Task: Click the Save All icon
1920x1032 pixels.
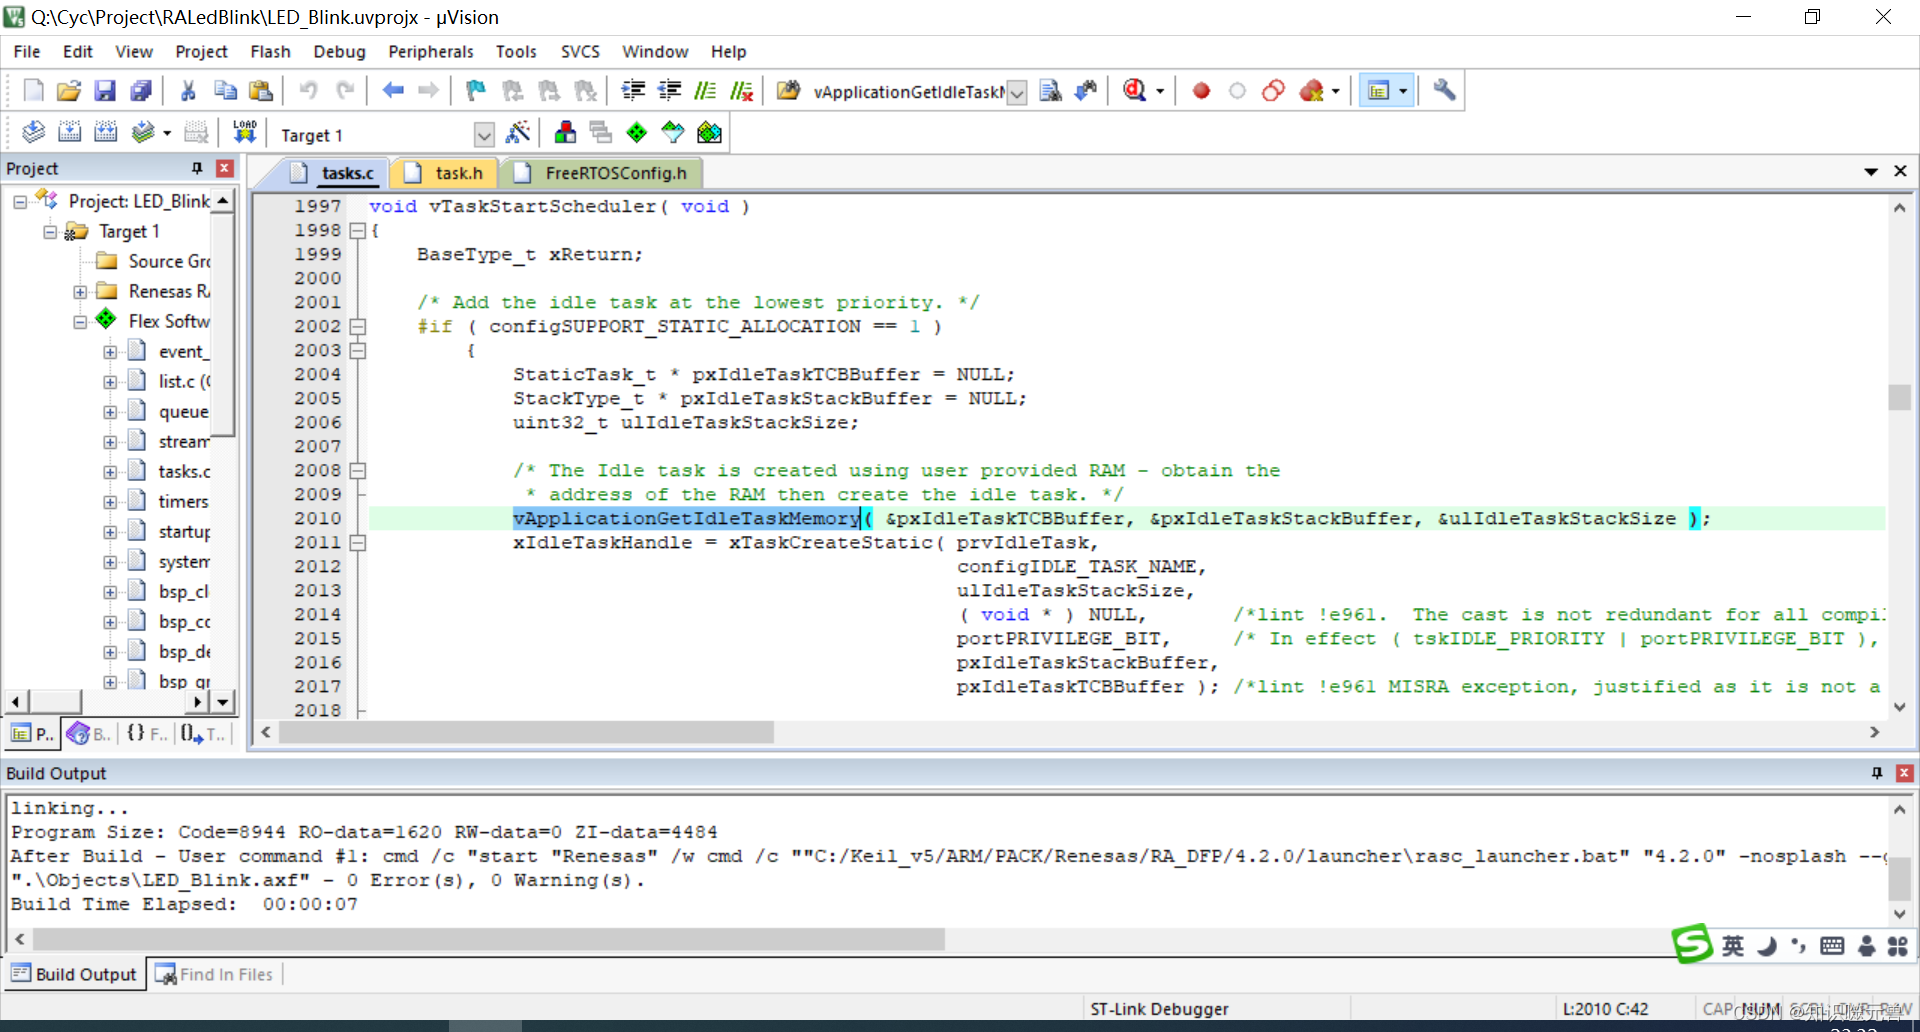Action: tap(141, 91)
